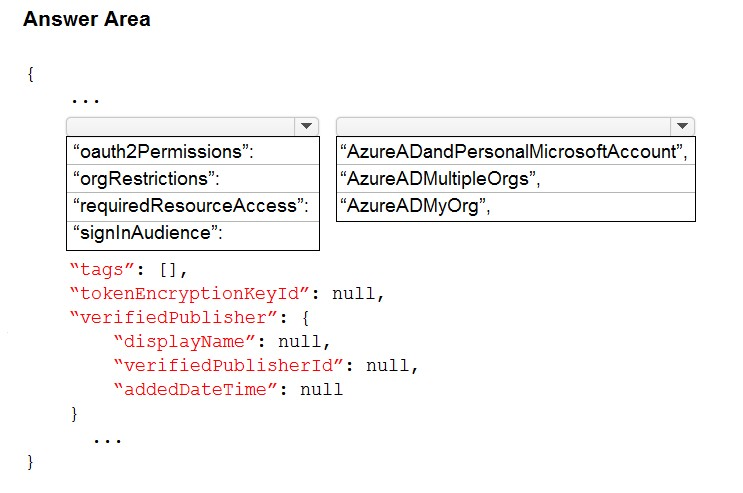Select the "AzureADMultipleOrgs" value

[516, 179]
